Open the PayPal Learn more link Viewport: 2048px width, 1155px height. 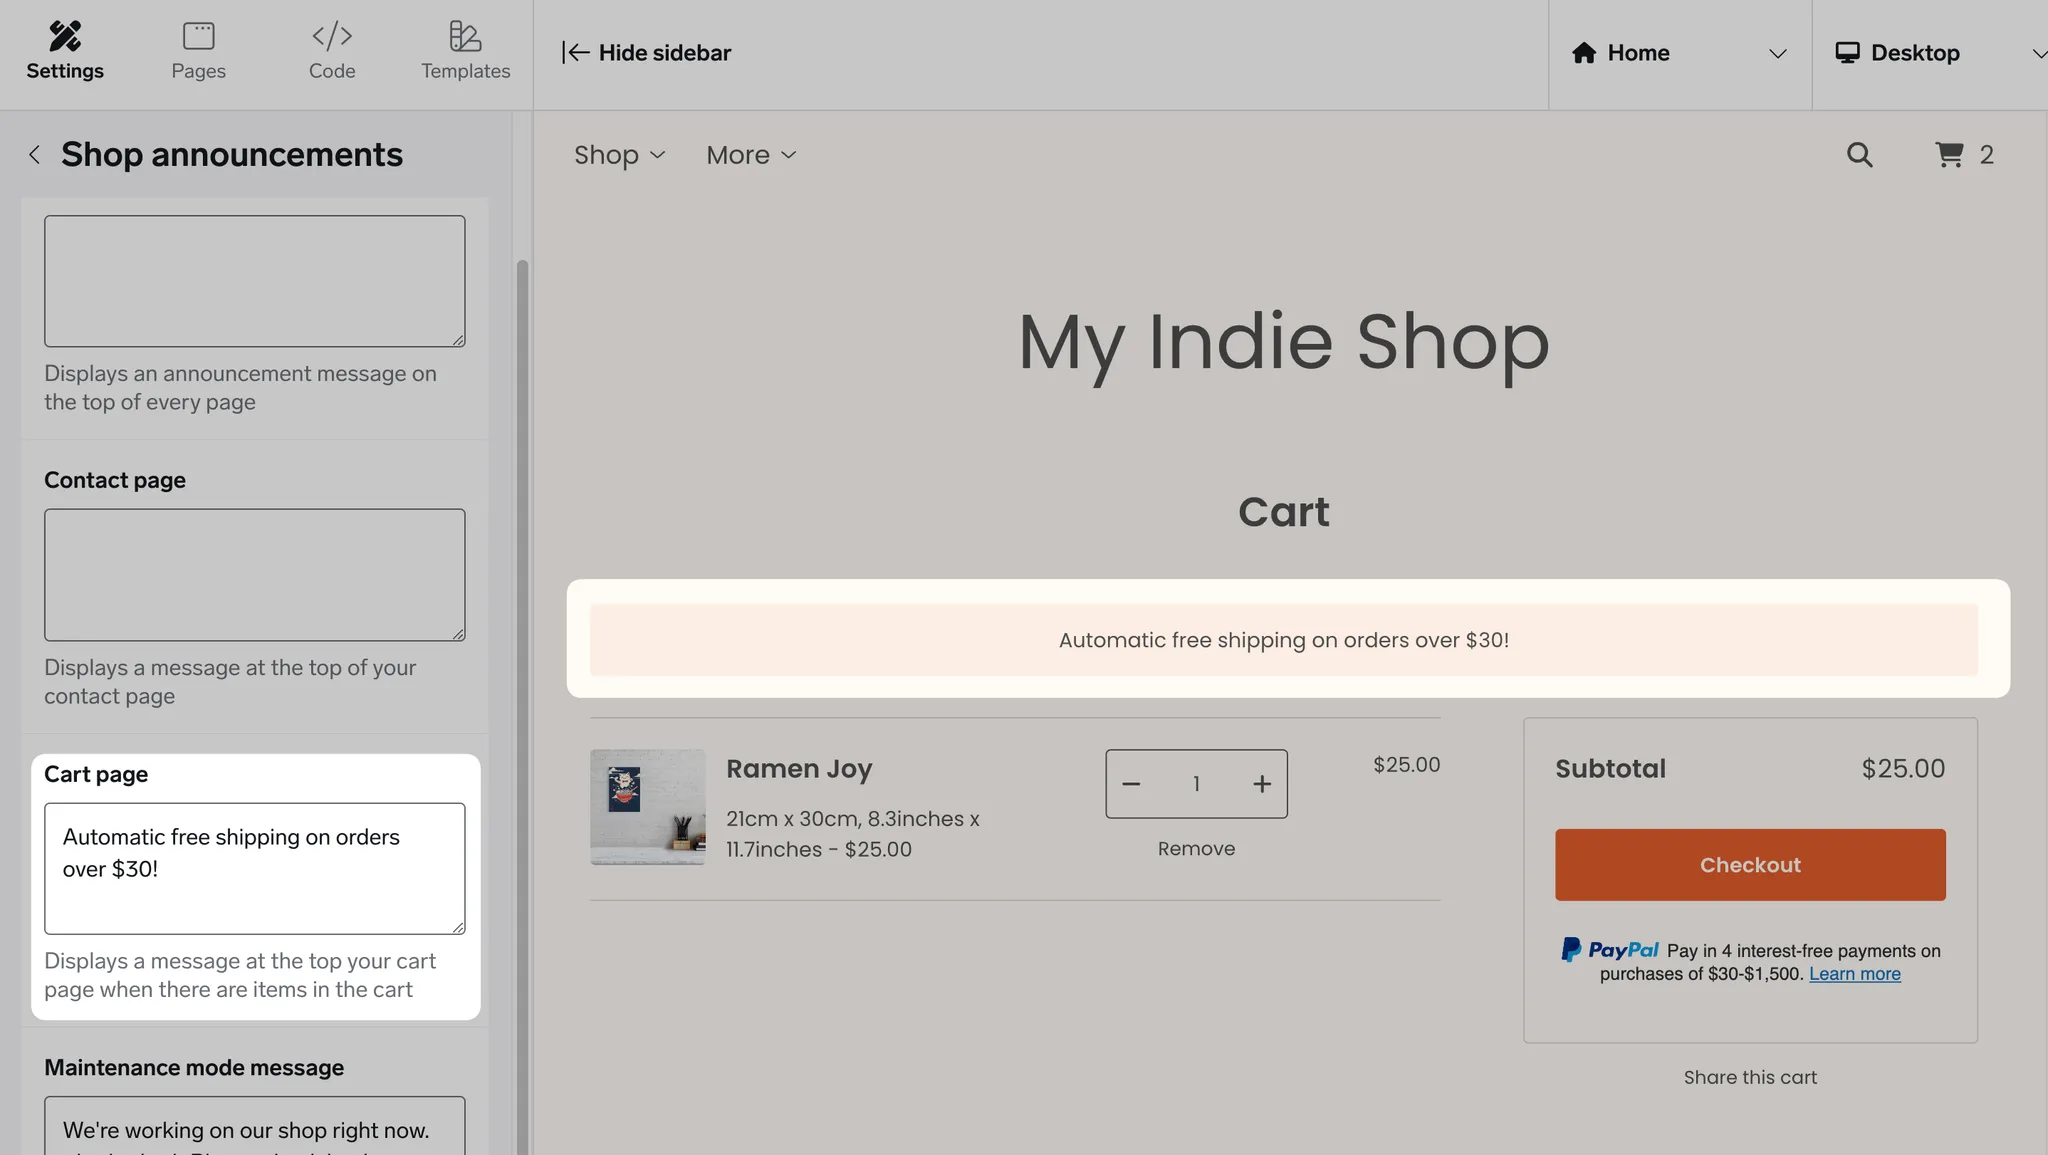[1854, 974]
